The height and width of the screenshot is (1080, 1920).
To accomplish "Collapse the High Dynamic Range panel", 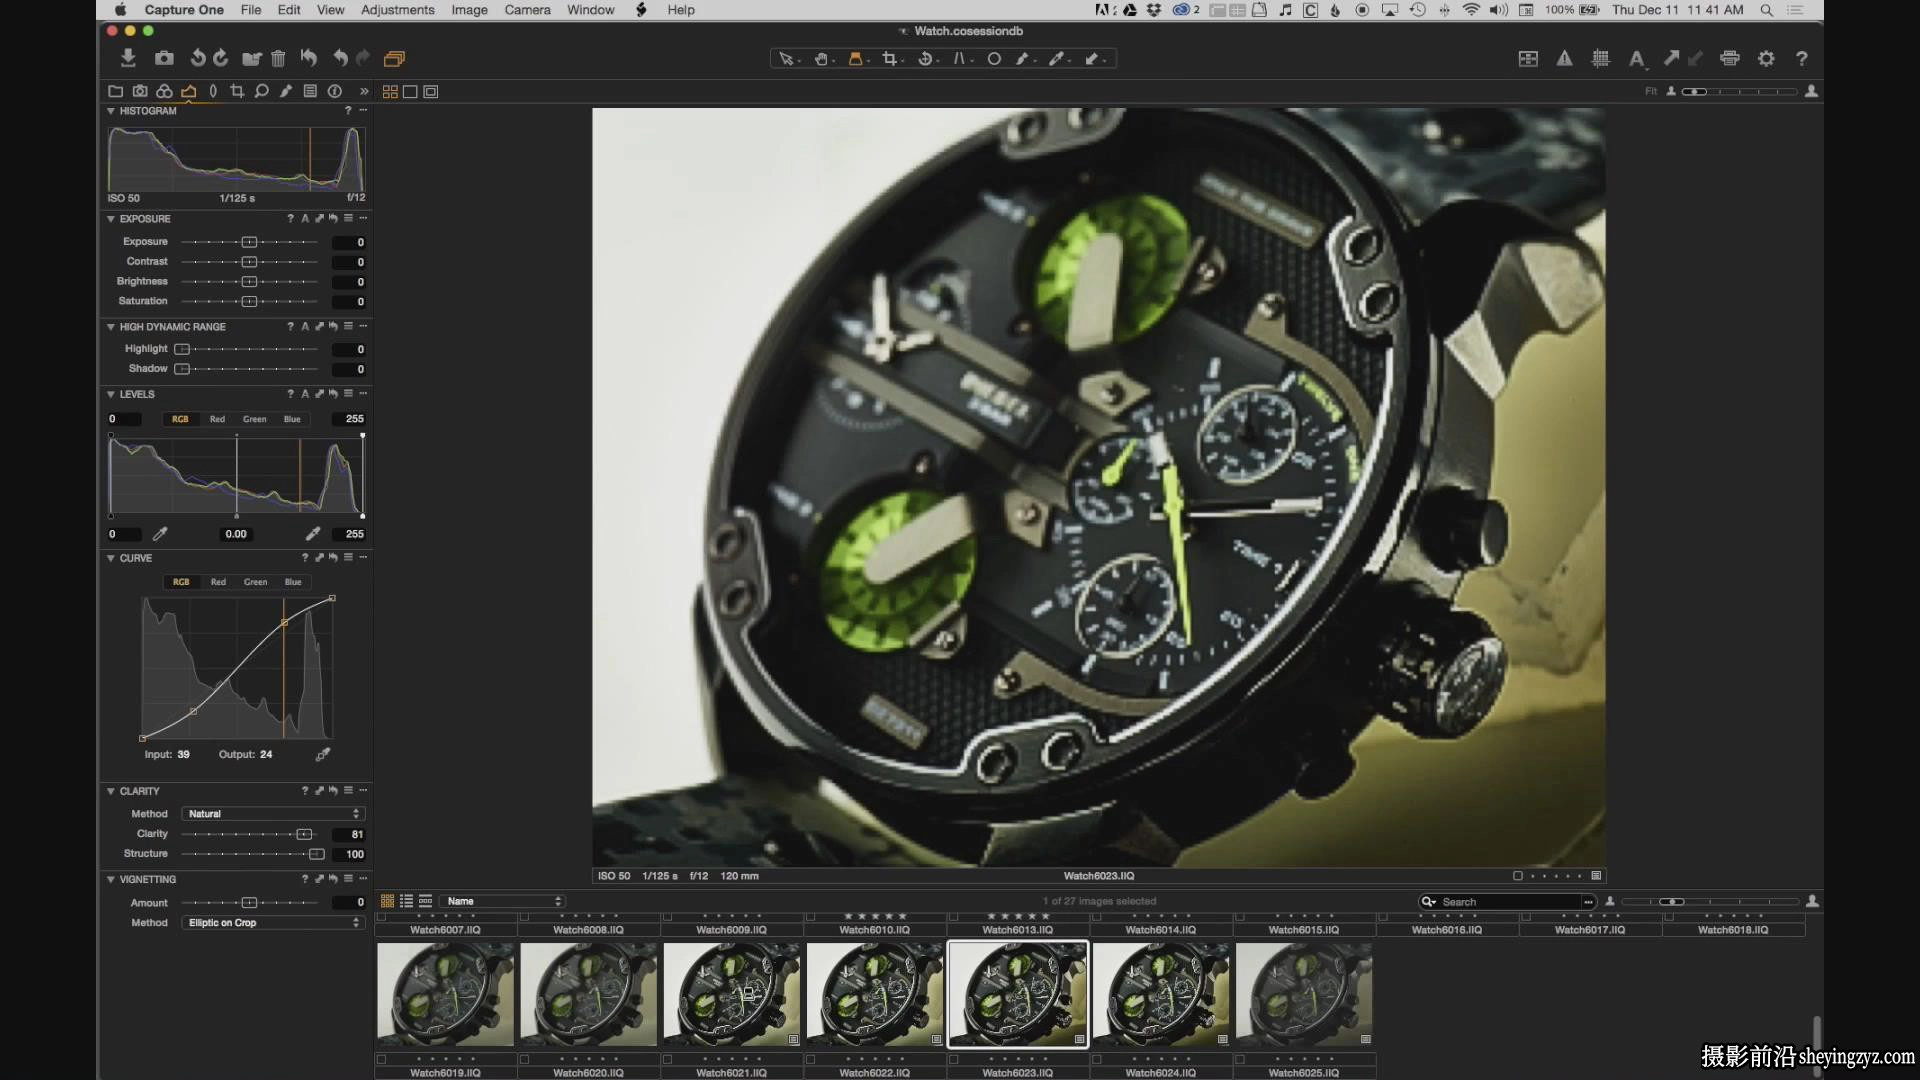I will coord(111,327).
